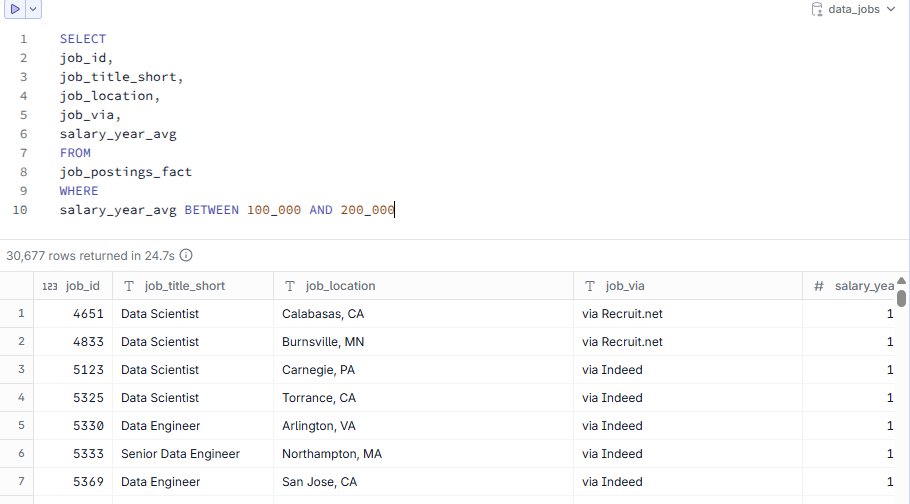Select via Recruit.net cell in row 2
910x504 pixels.
pos(688,342)
